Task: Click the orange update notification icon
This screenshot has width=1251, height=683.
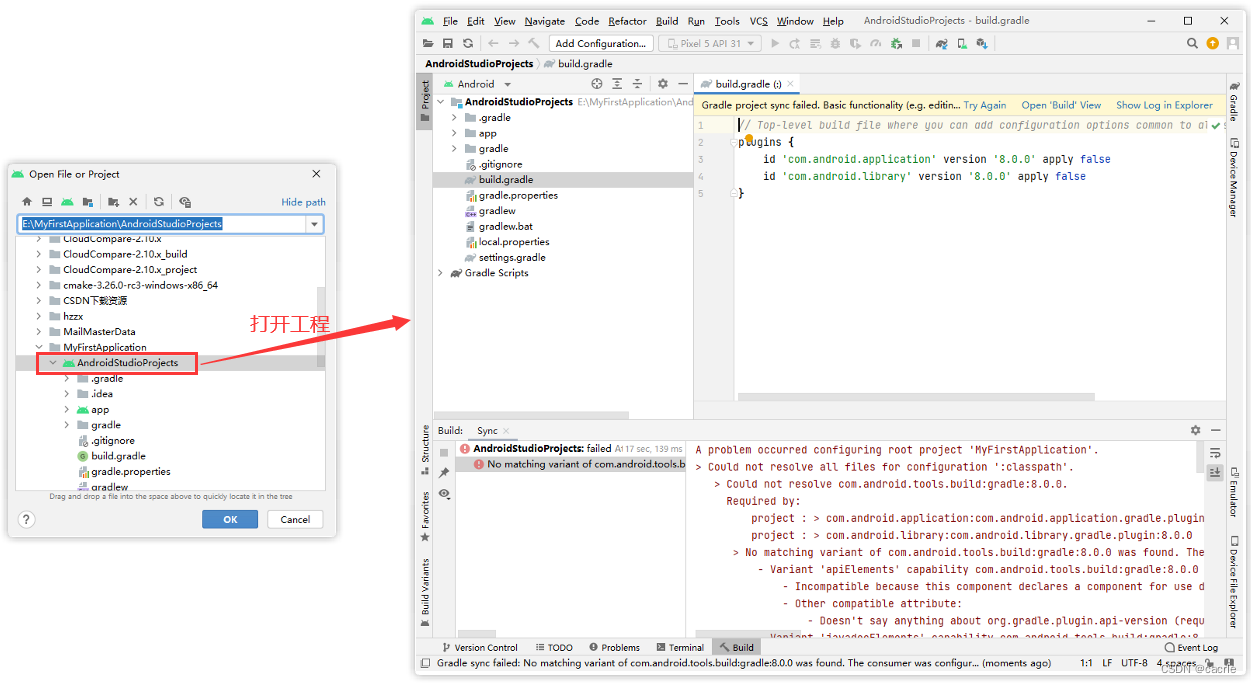Action: 1212,43
